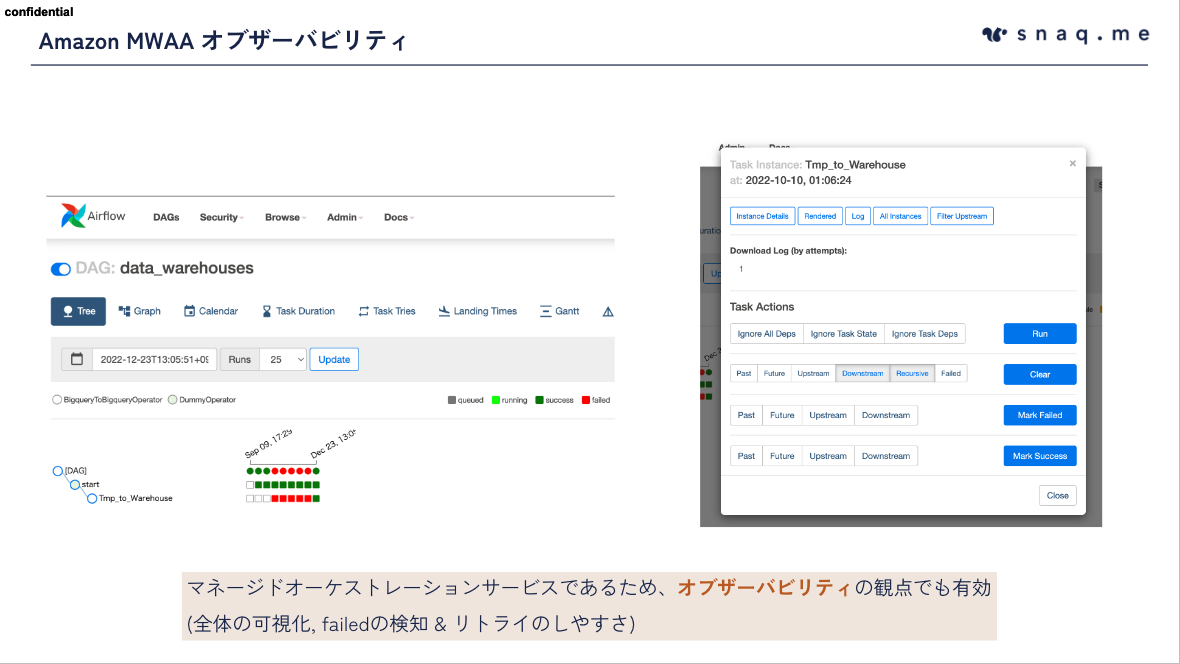Toggle Past in the Clear row
Screen dimensions: 1180x664
(x=744, y=373)
